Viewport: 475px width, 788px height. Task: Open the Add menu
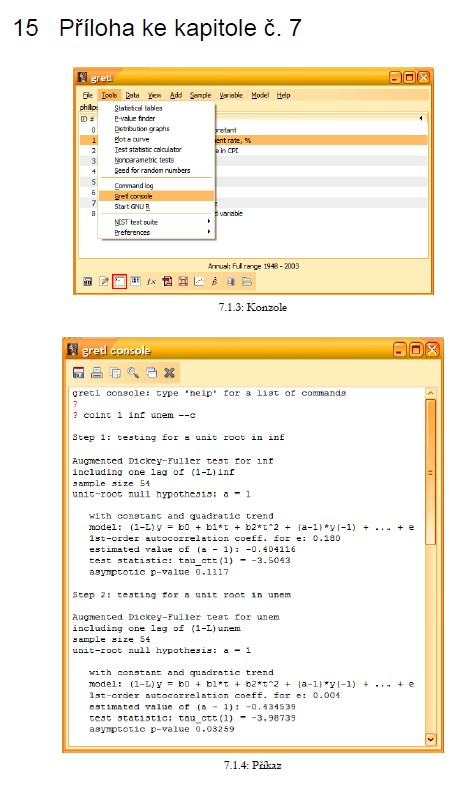(x=176, y=95)
